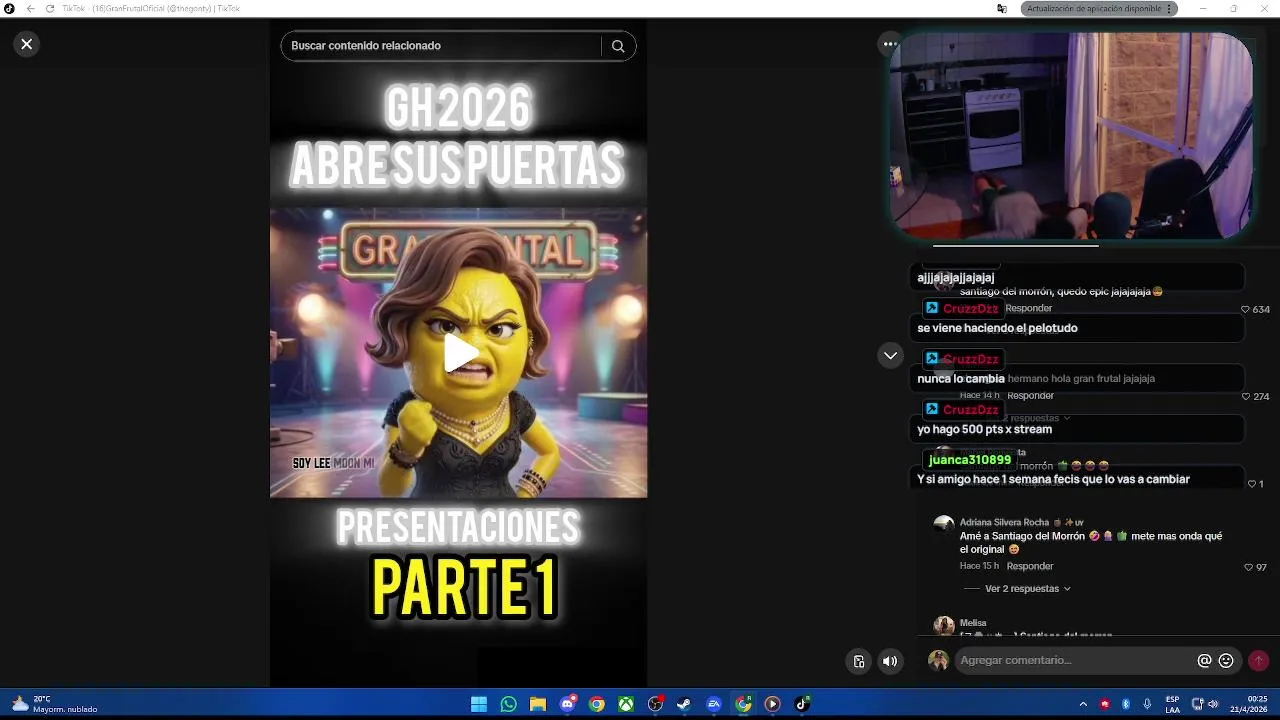Click the Bluetooth icon in the system tray
The width and height of the screenshot is (1280, 720).
click(x=1126, y=704)
